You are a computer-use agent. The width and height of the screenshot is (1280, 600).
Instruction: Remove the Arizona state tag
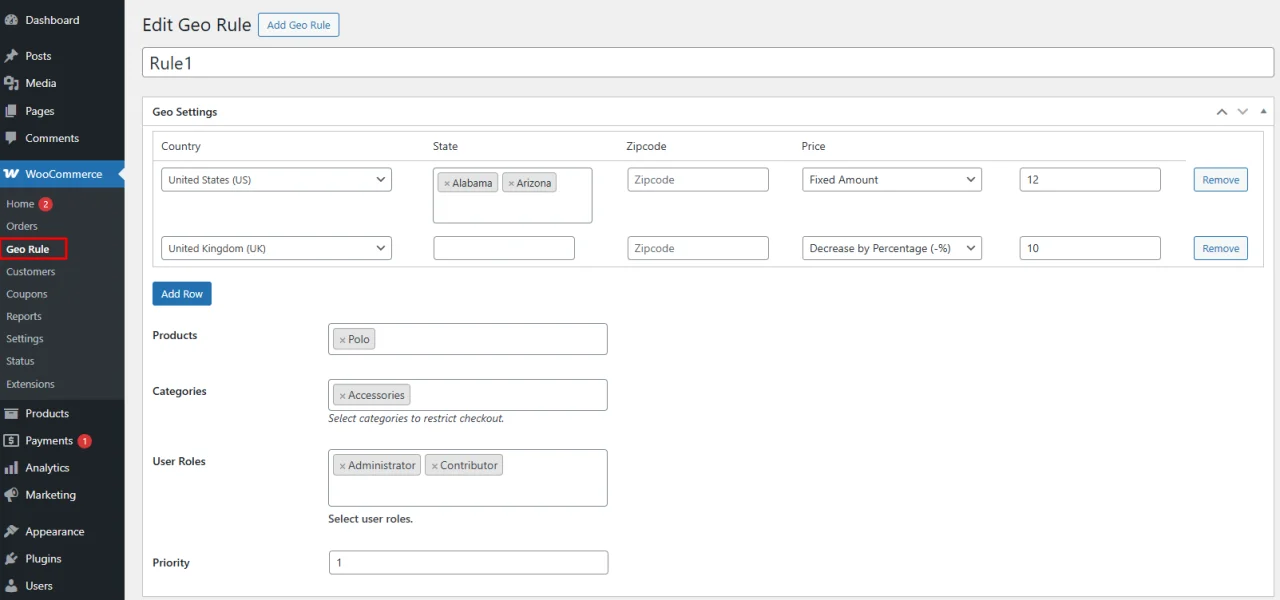tap(511, 184)
